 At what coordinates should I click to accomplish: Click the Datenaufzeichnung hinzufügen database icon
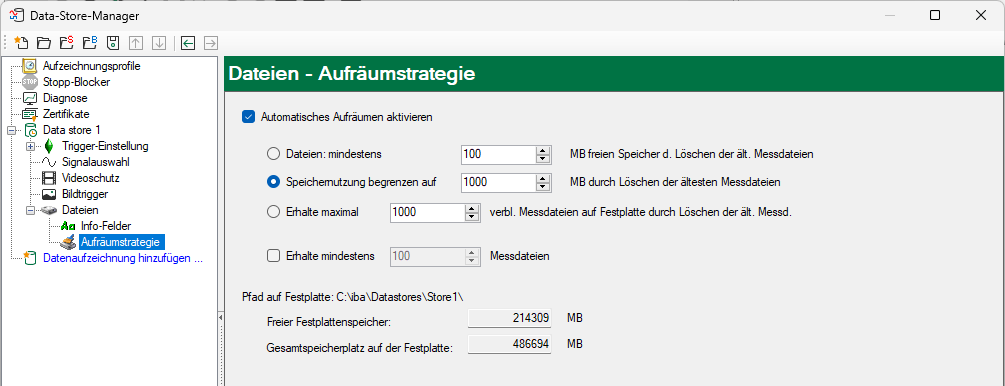pyautogui.click(x=30, y=258)
